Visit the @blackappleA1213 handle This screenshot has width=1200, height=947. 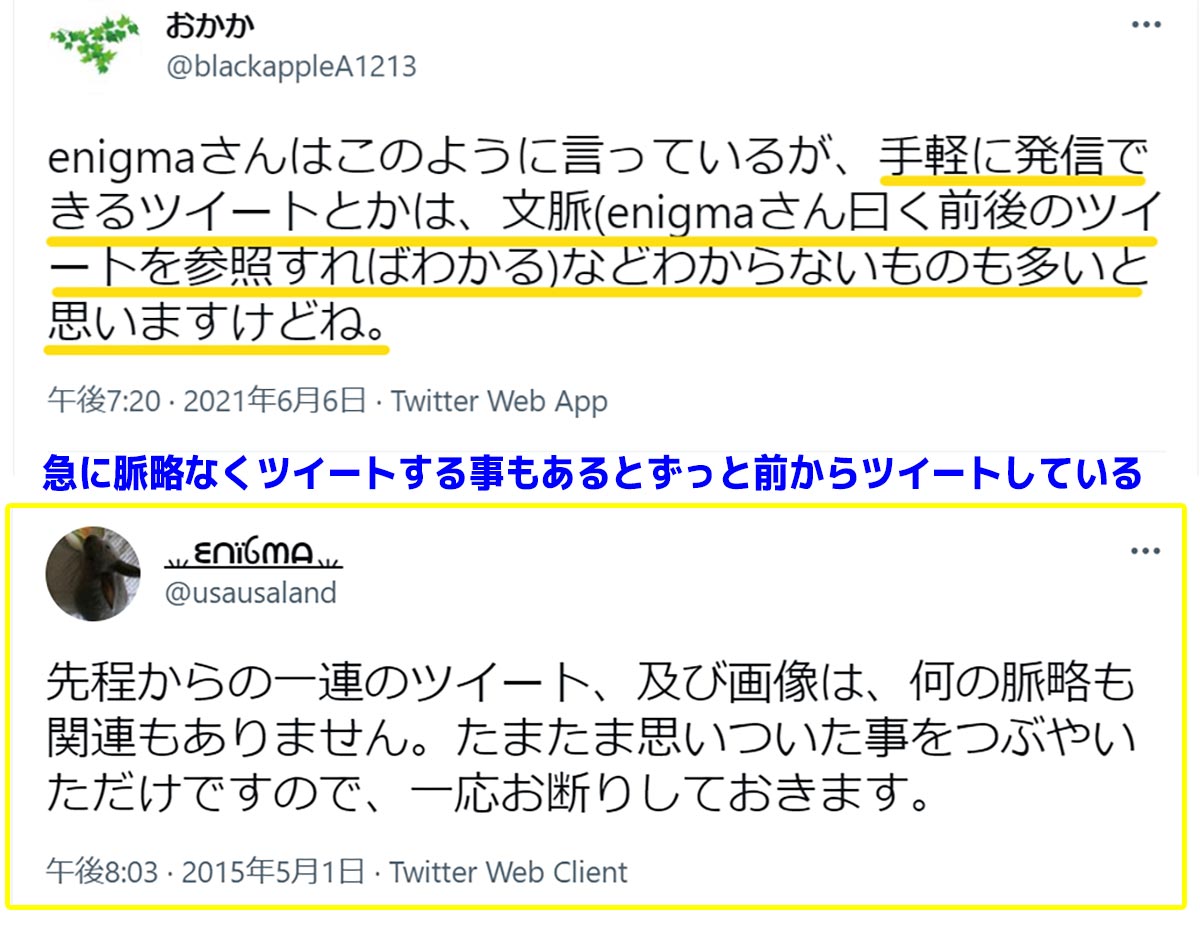[x=290, y=66]
